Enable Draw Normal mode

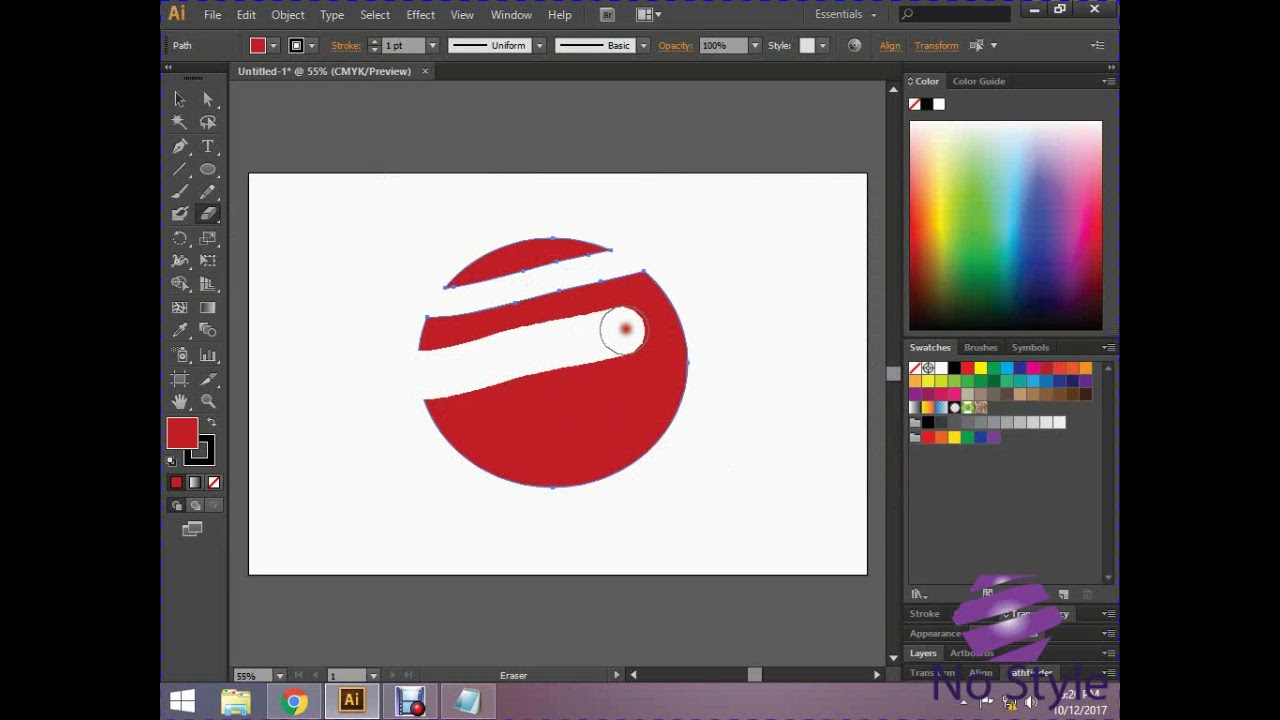click(x=176, y=505)
